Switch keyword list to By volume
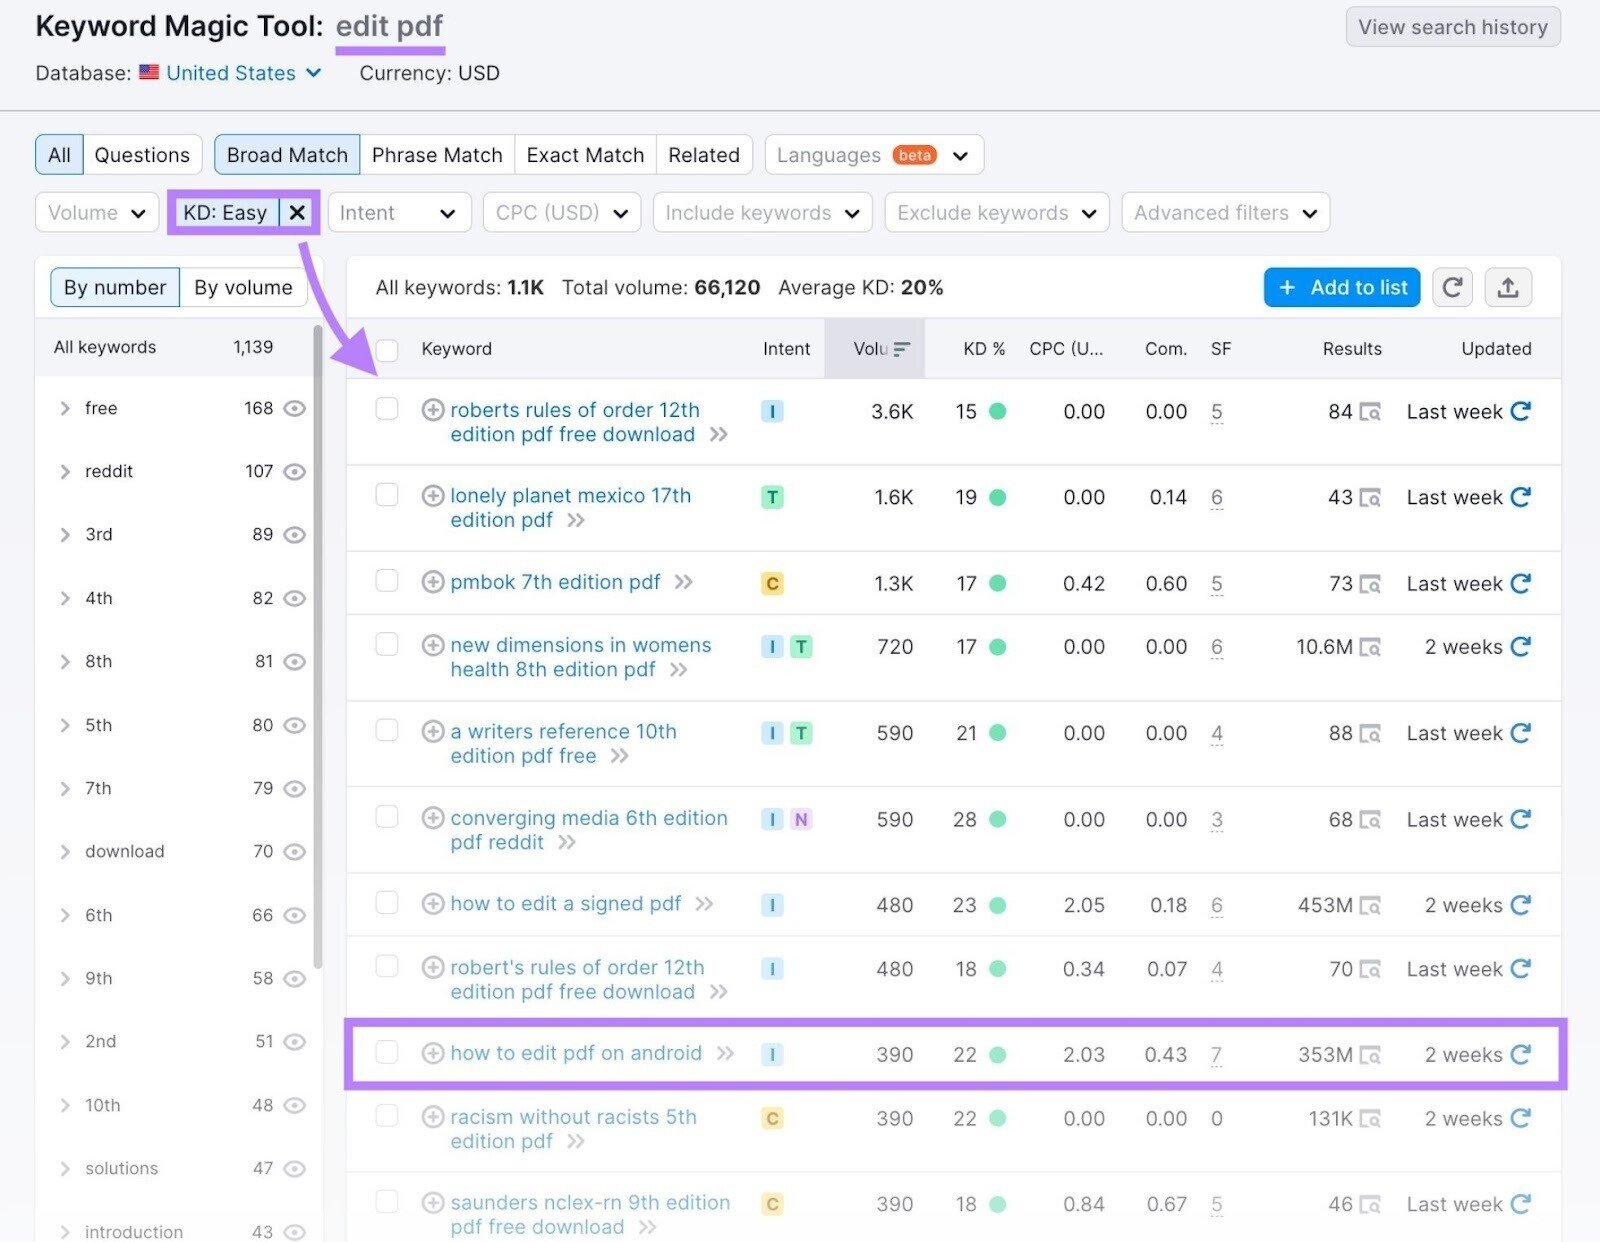This screenshot has height=1242, width=1600. pyautogui.click(x=243, y=287)
